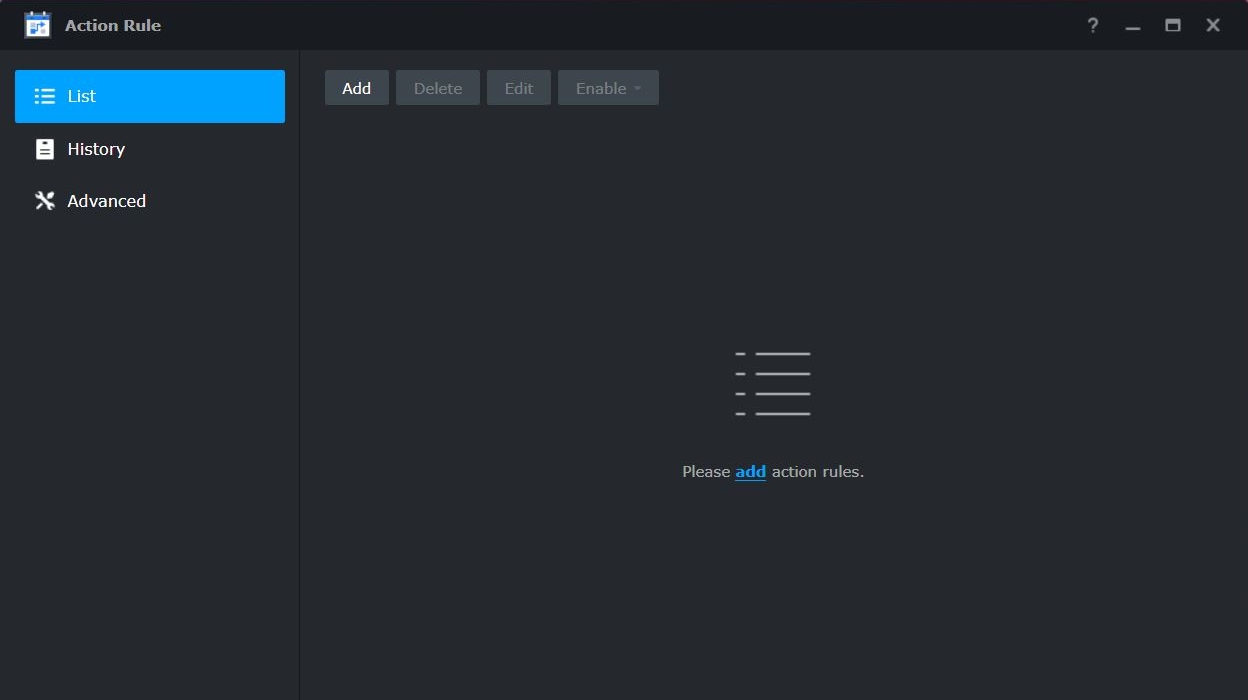Click the Add button in the toolbar
1248x700 pixels.
357,88
